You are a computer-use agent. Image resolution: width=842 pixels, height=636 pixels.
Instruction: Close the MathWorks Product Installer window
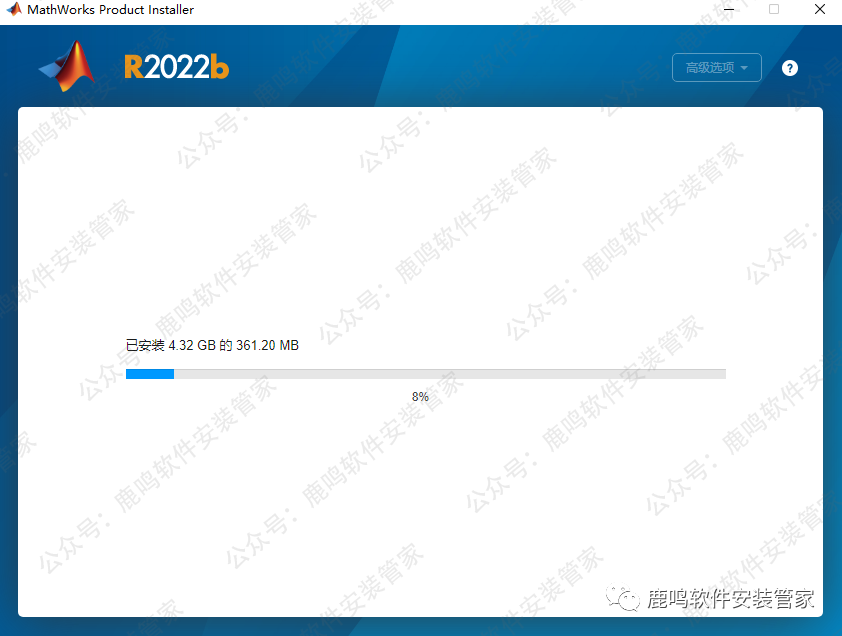pos(819,10)
